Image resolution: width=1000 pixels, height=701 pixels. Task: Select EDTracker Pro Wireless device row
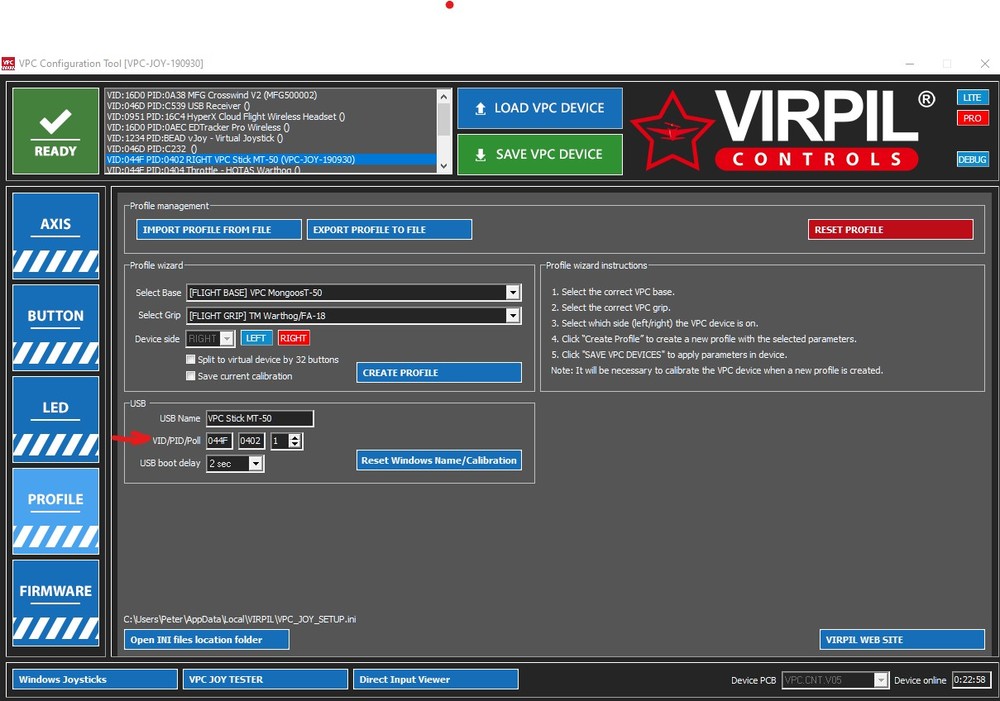click(x=270, y=128)
